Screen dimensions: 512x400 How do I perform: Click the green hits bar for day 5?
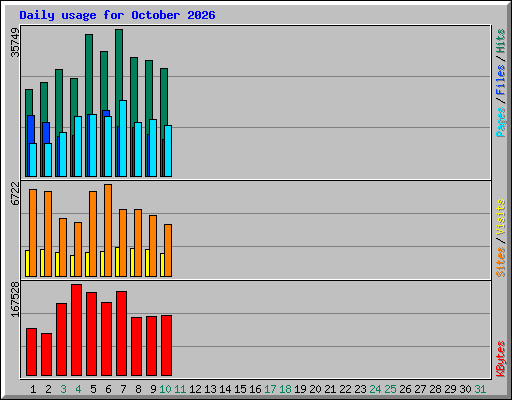tap(89, 73)
